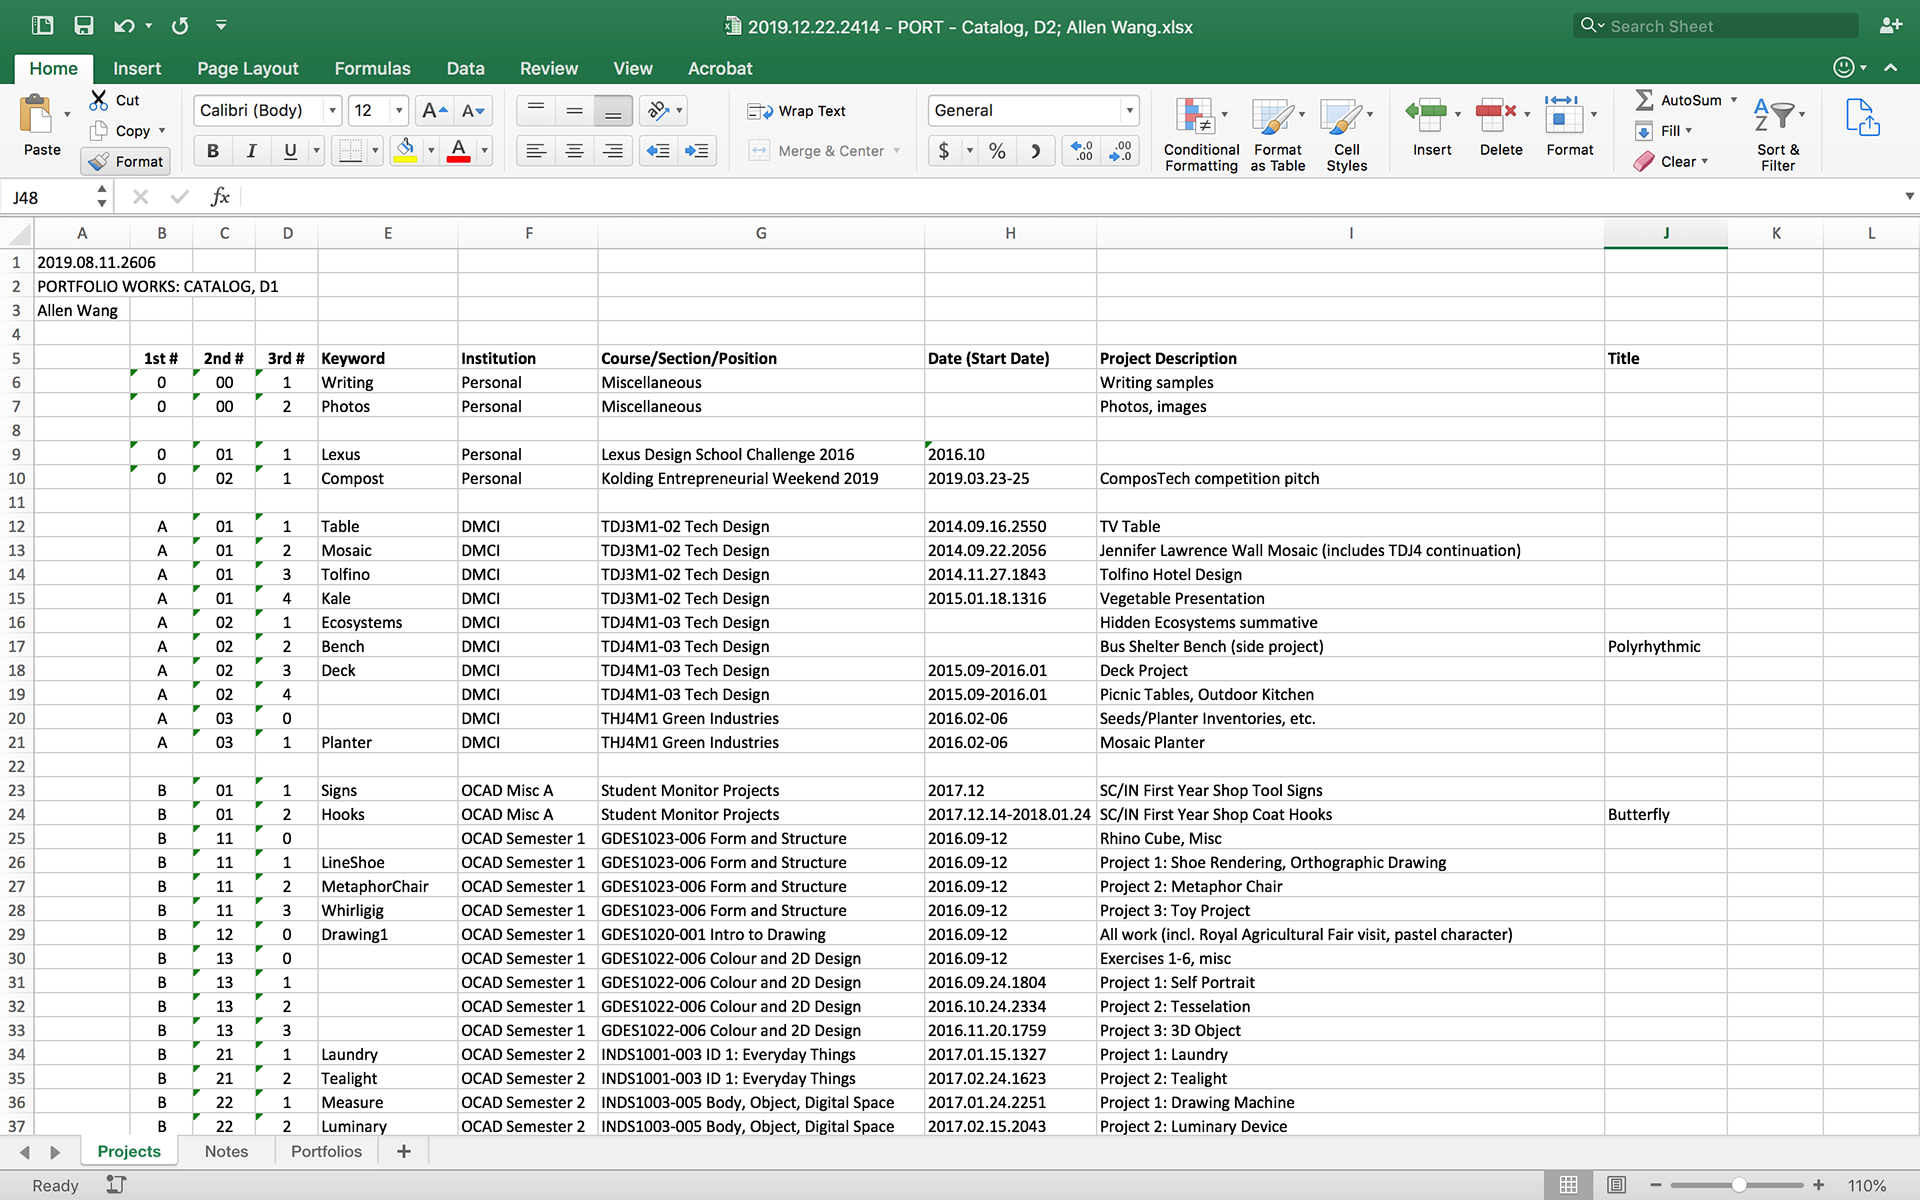Open the Insert ribbon tab

tap(137, 68)
